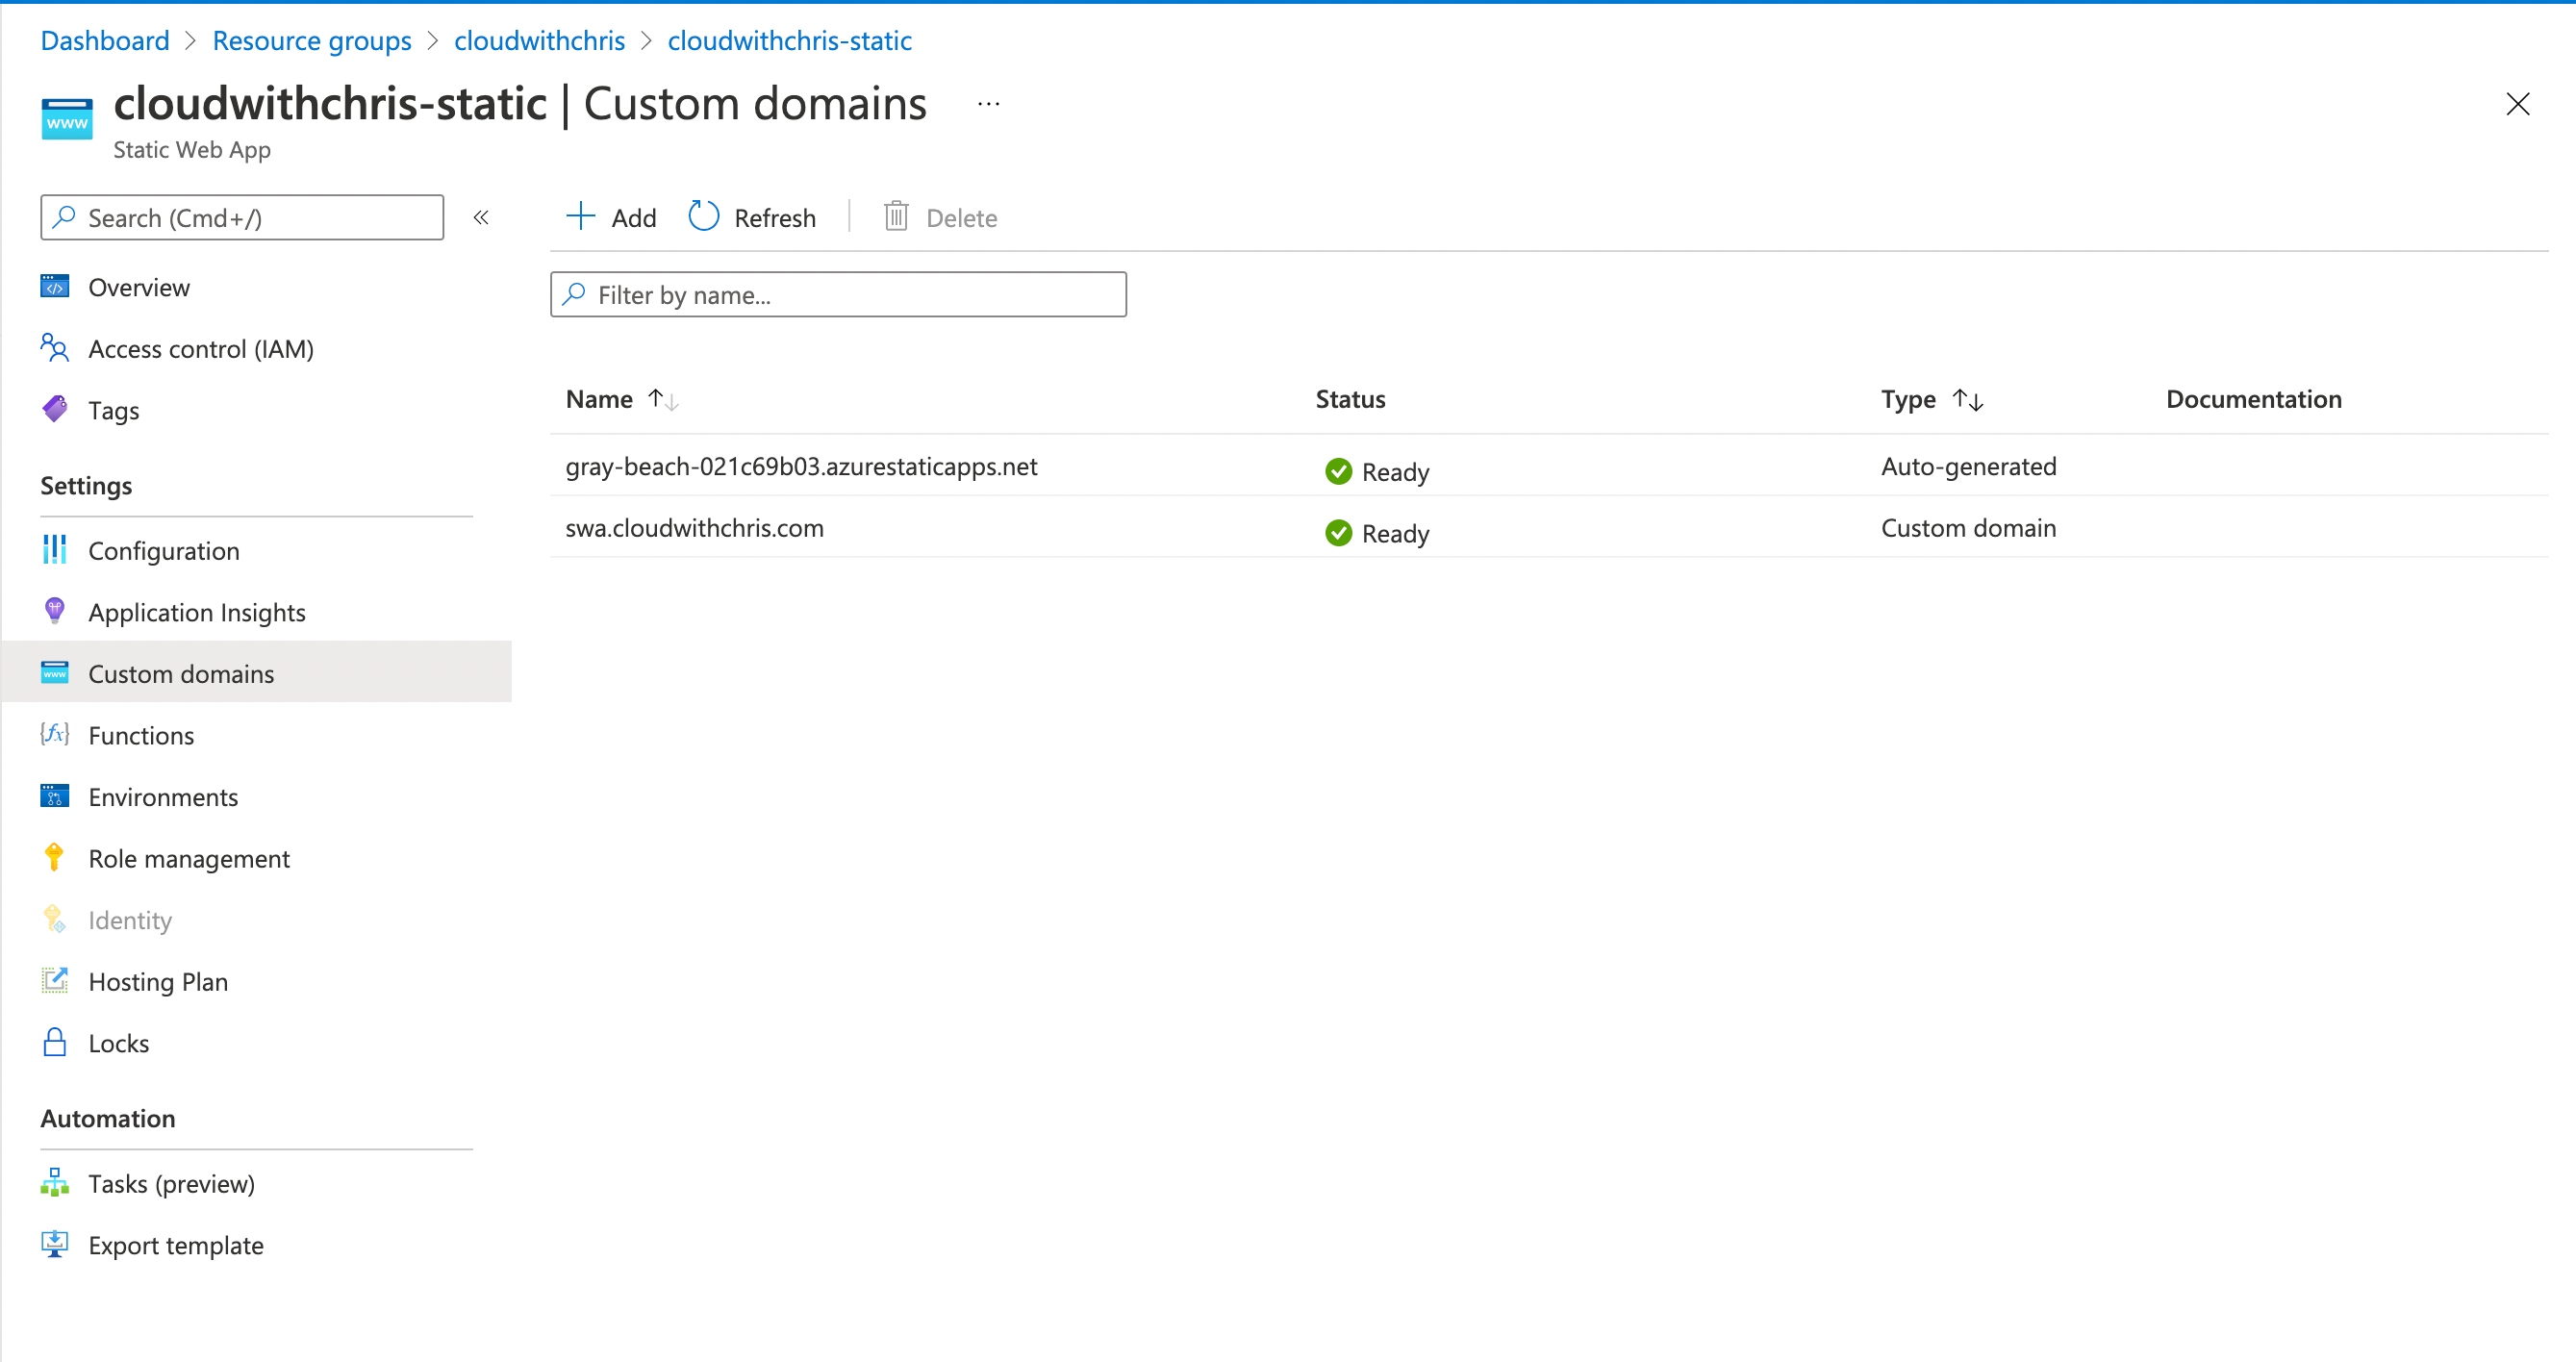Select the Configuration settings icon
Image resolution: width=2576 pixels, height=1362 pixels.
click(55, 549)
